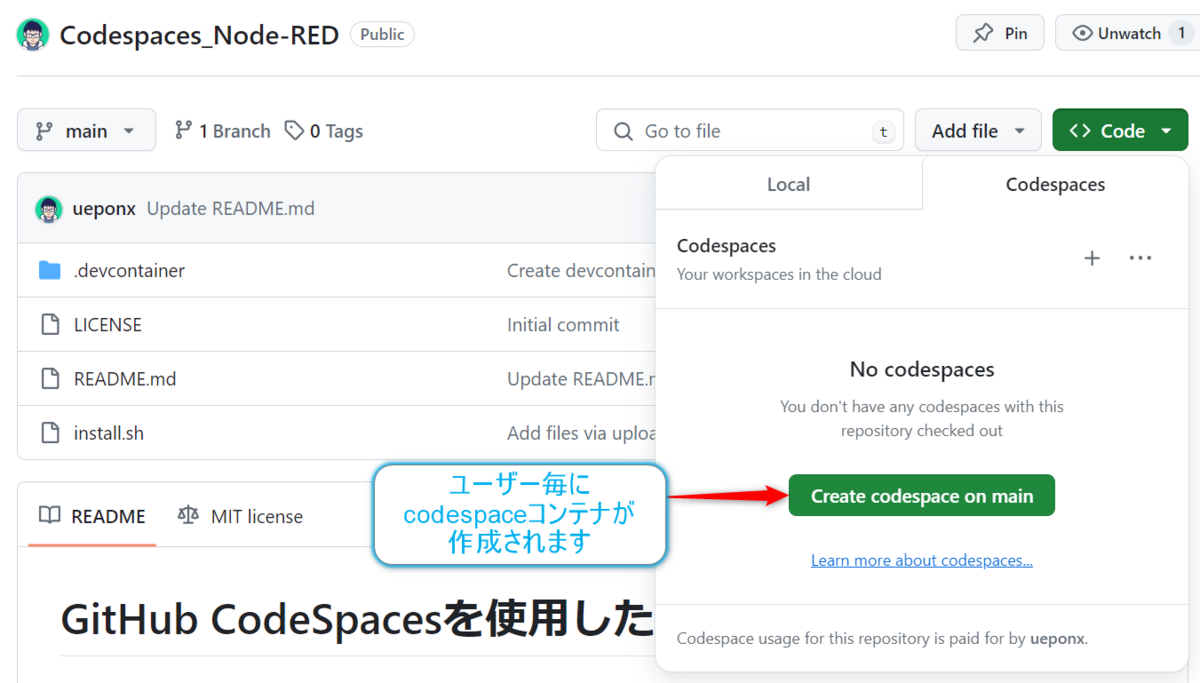Open the README.md file
The image size is (1200, 683).
click(125, 379)
